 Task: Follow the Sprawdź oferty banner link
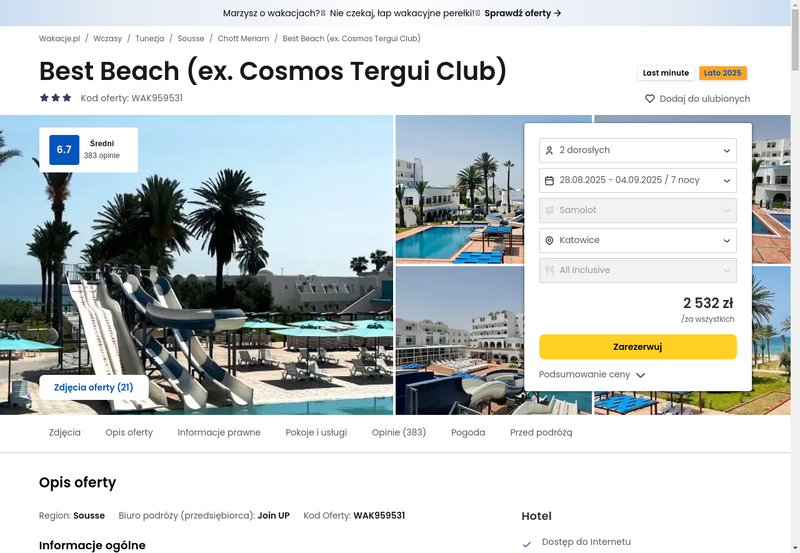522,13
